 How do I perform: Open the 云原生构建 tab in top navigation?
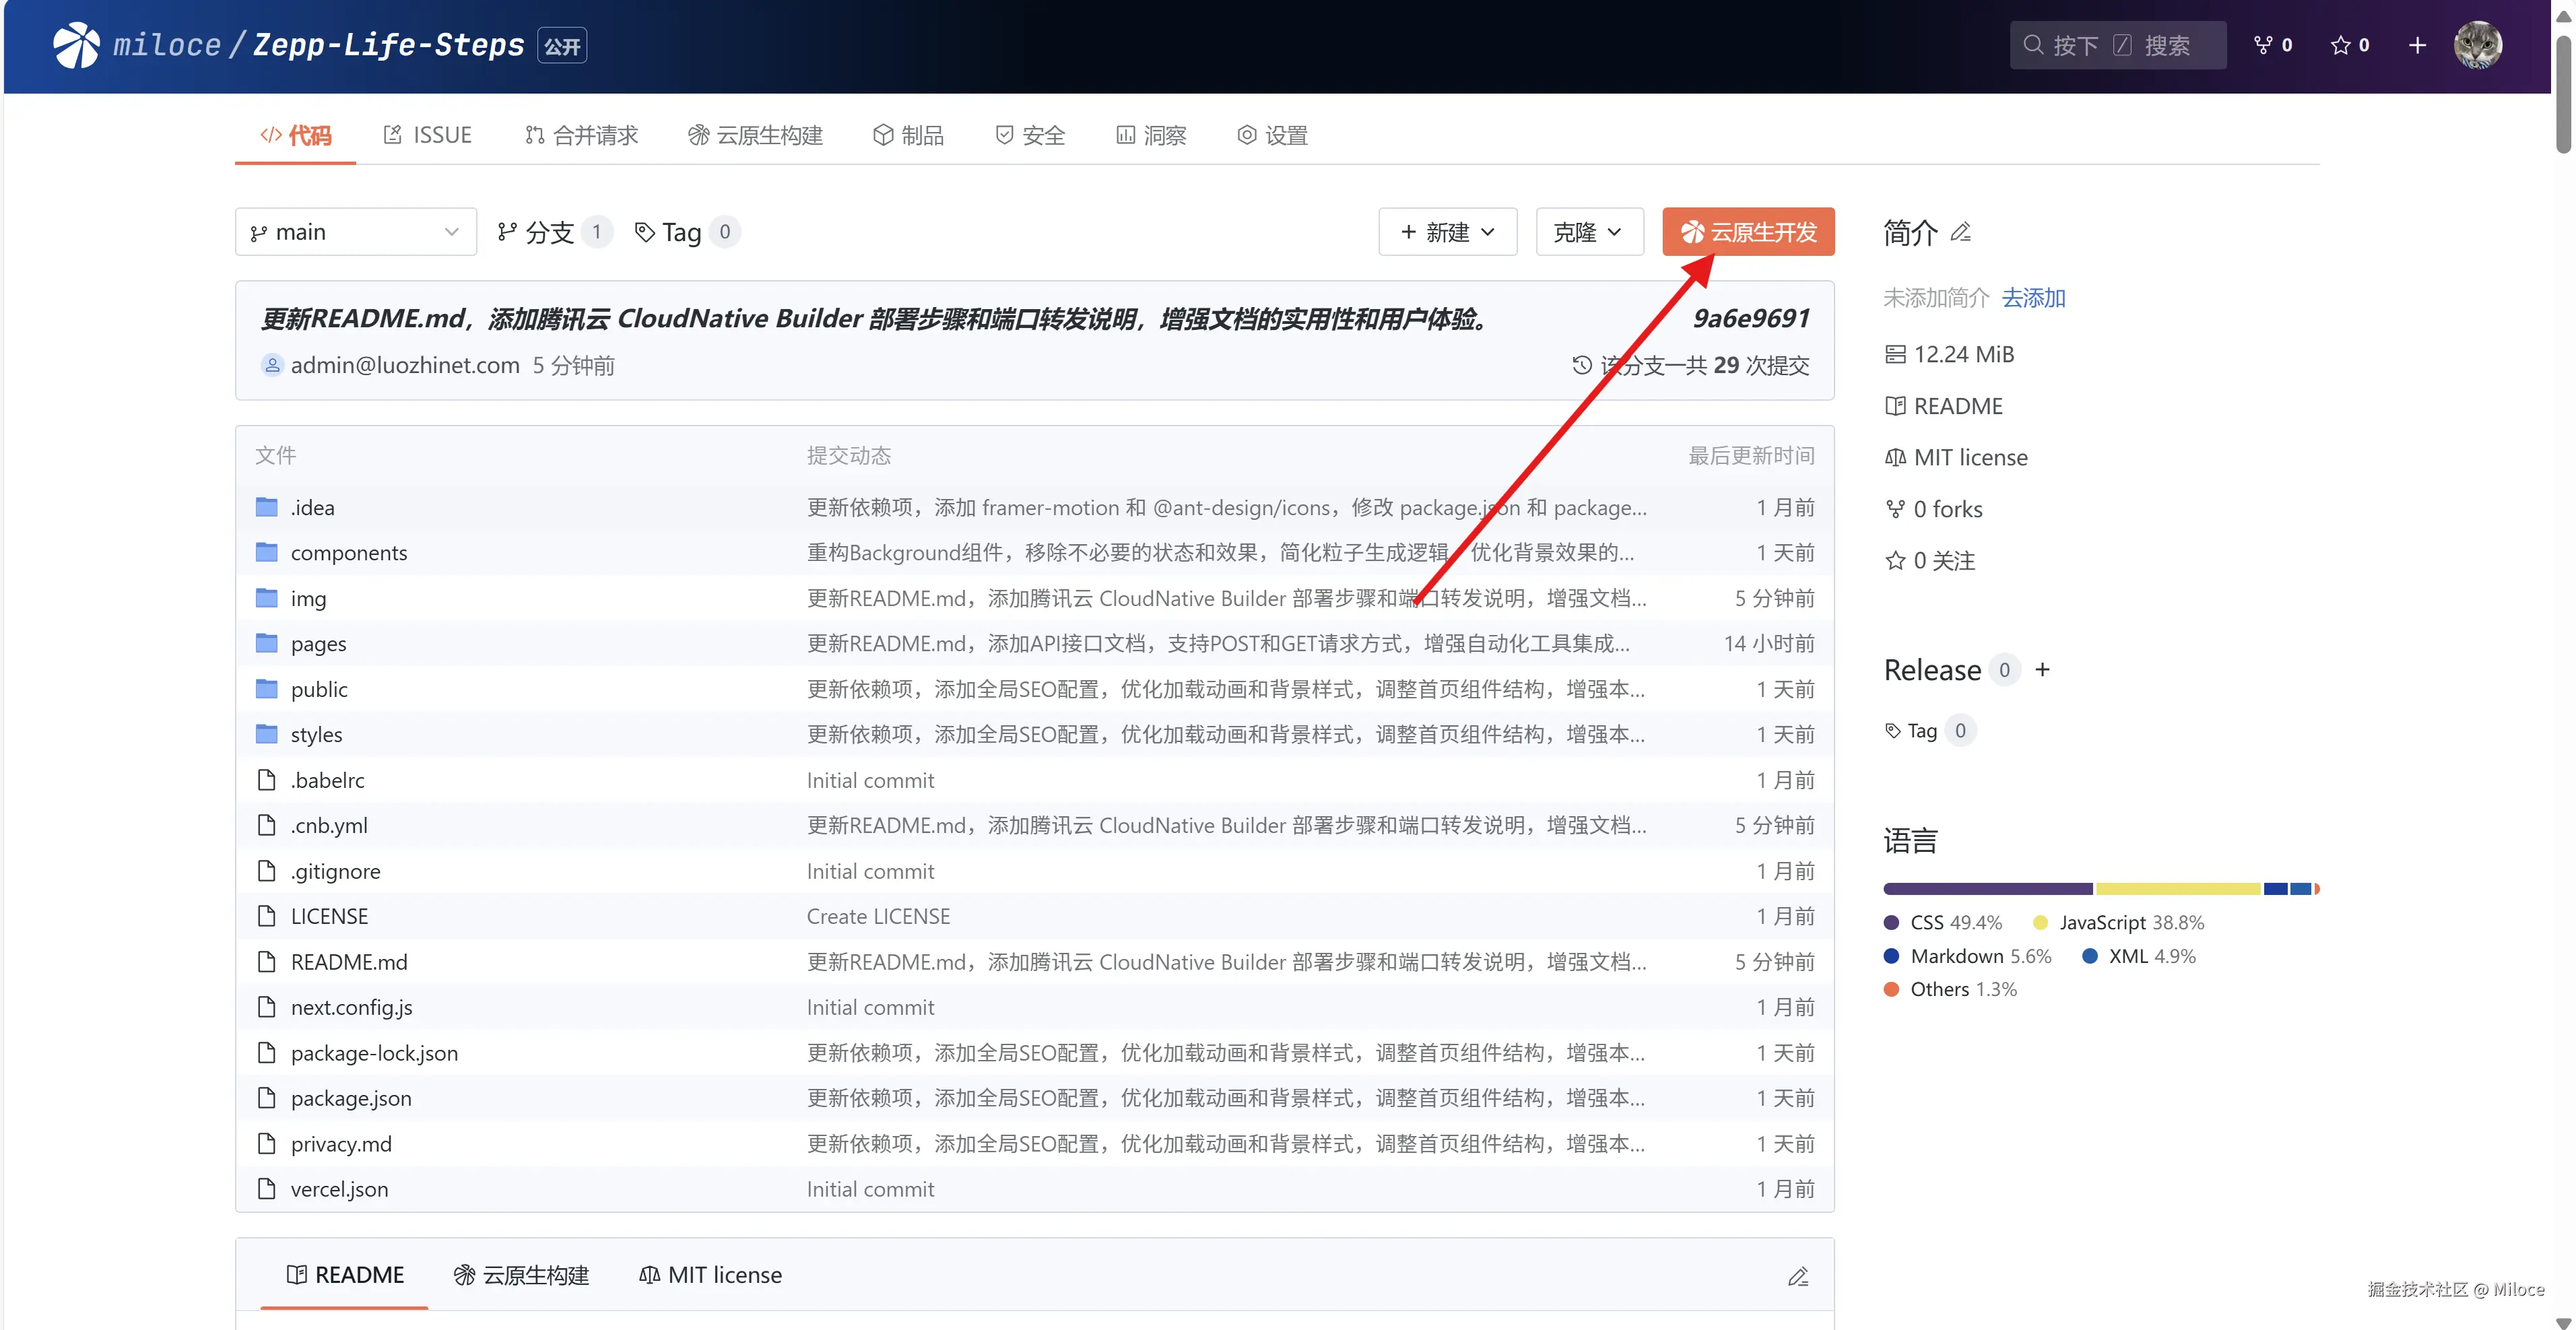[756, 135]
